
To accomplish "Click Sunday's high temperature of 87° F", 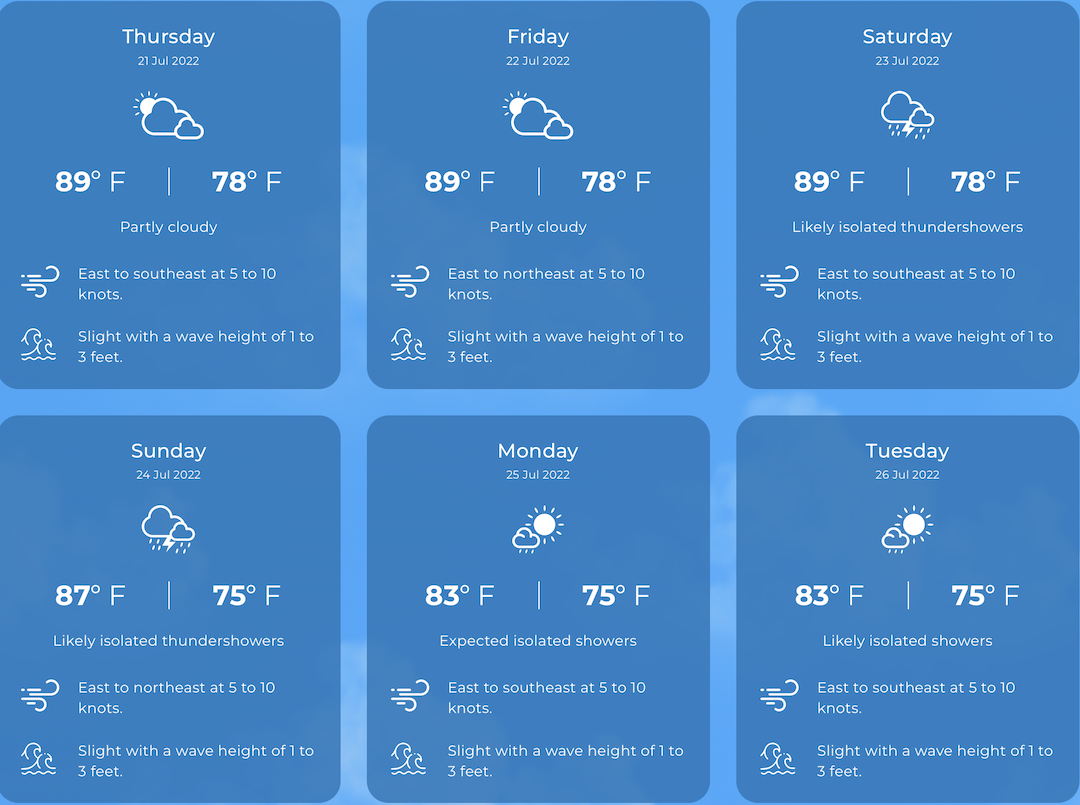I will [90, 596].
